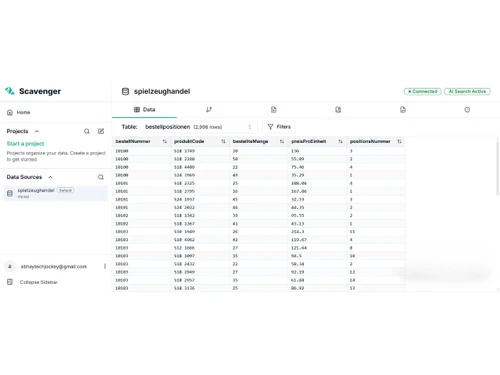Click the Connected status badge

(x=423, y=91)
